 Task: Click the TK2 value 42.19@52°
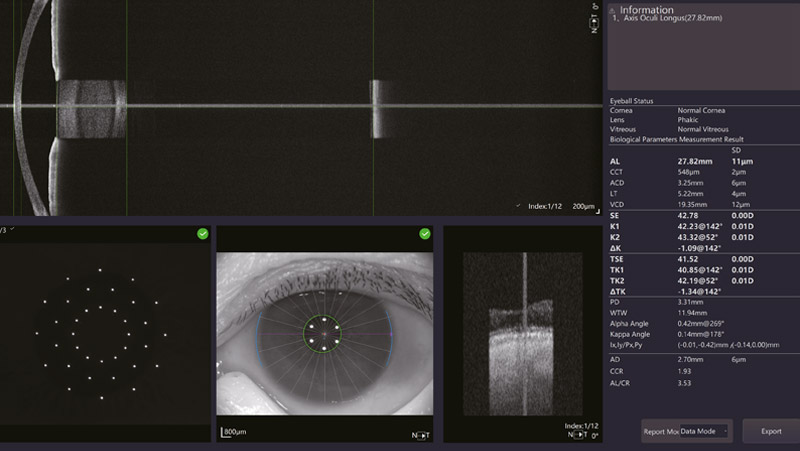(x=697, y=281)
